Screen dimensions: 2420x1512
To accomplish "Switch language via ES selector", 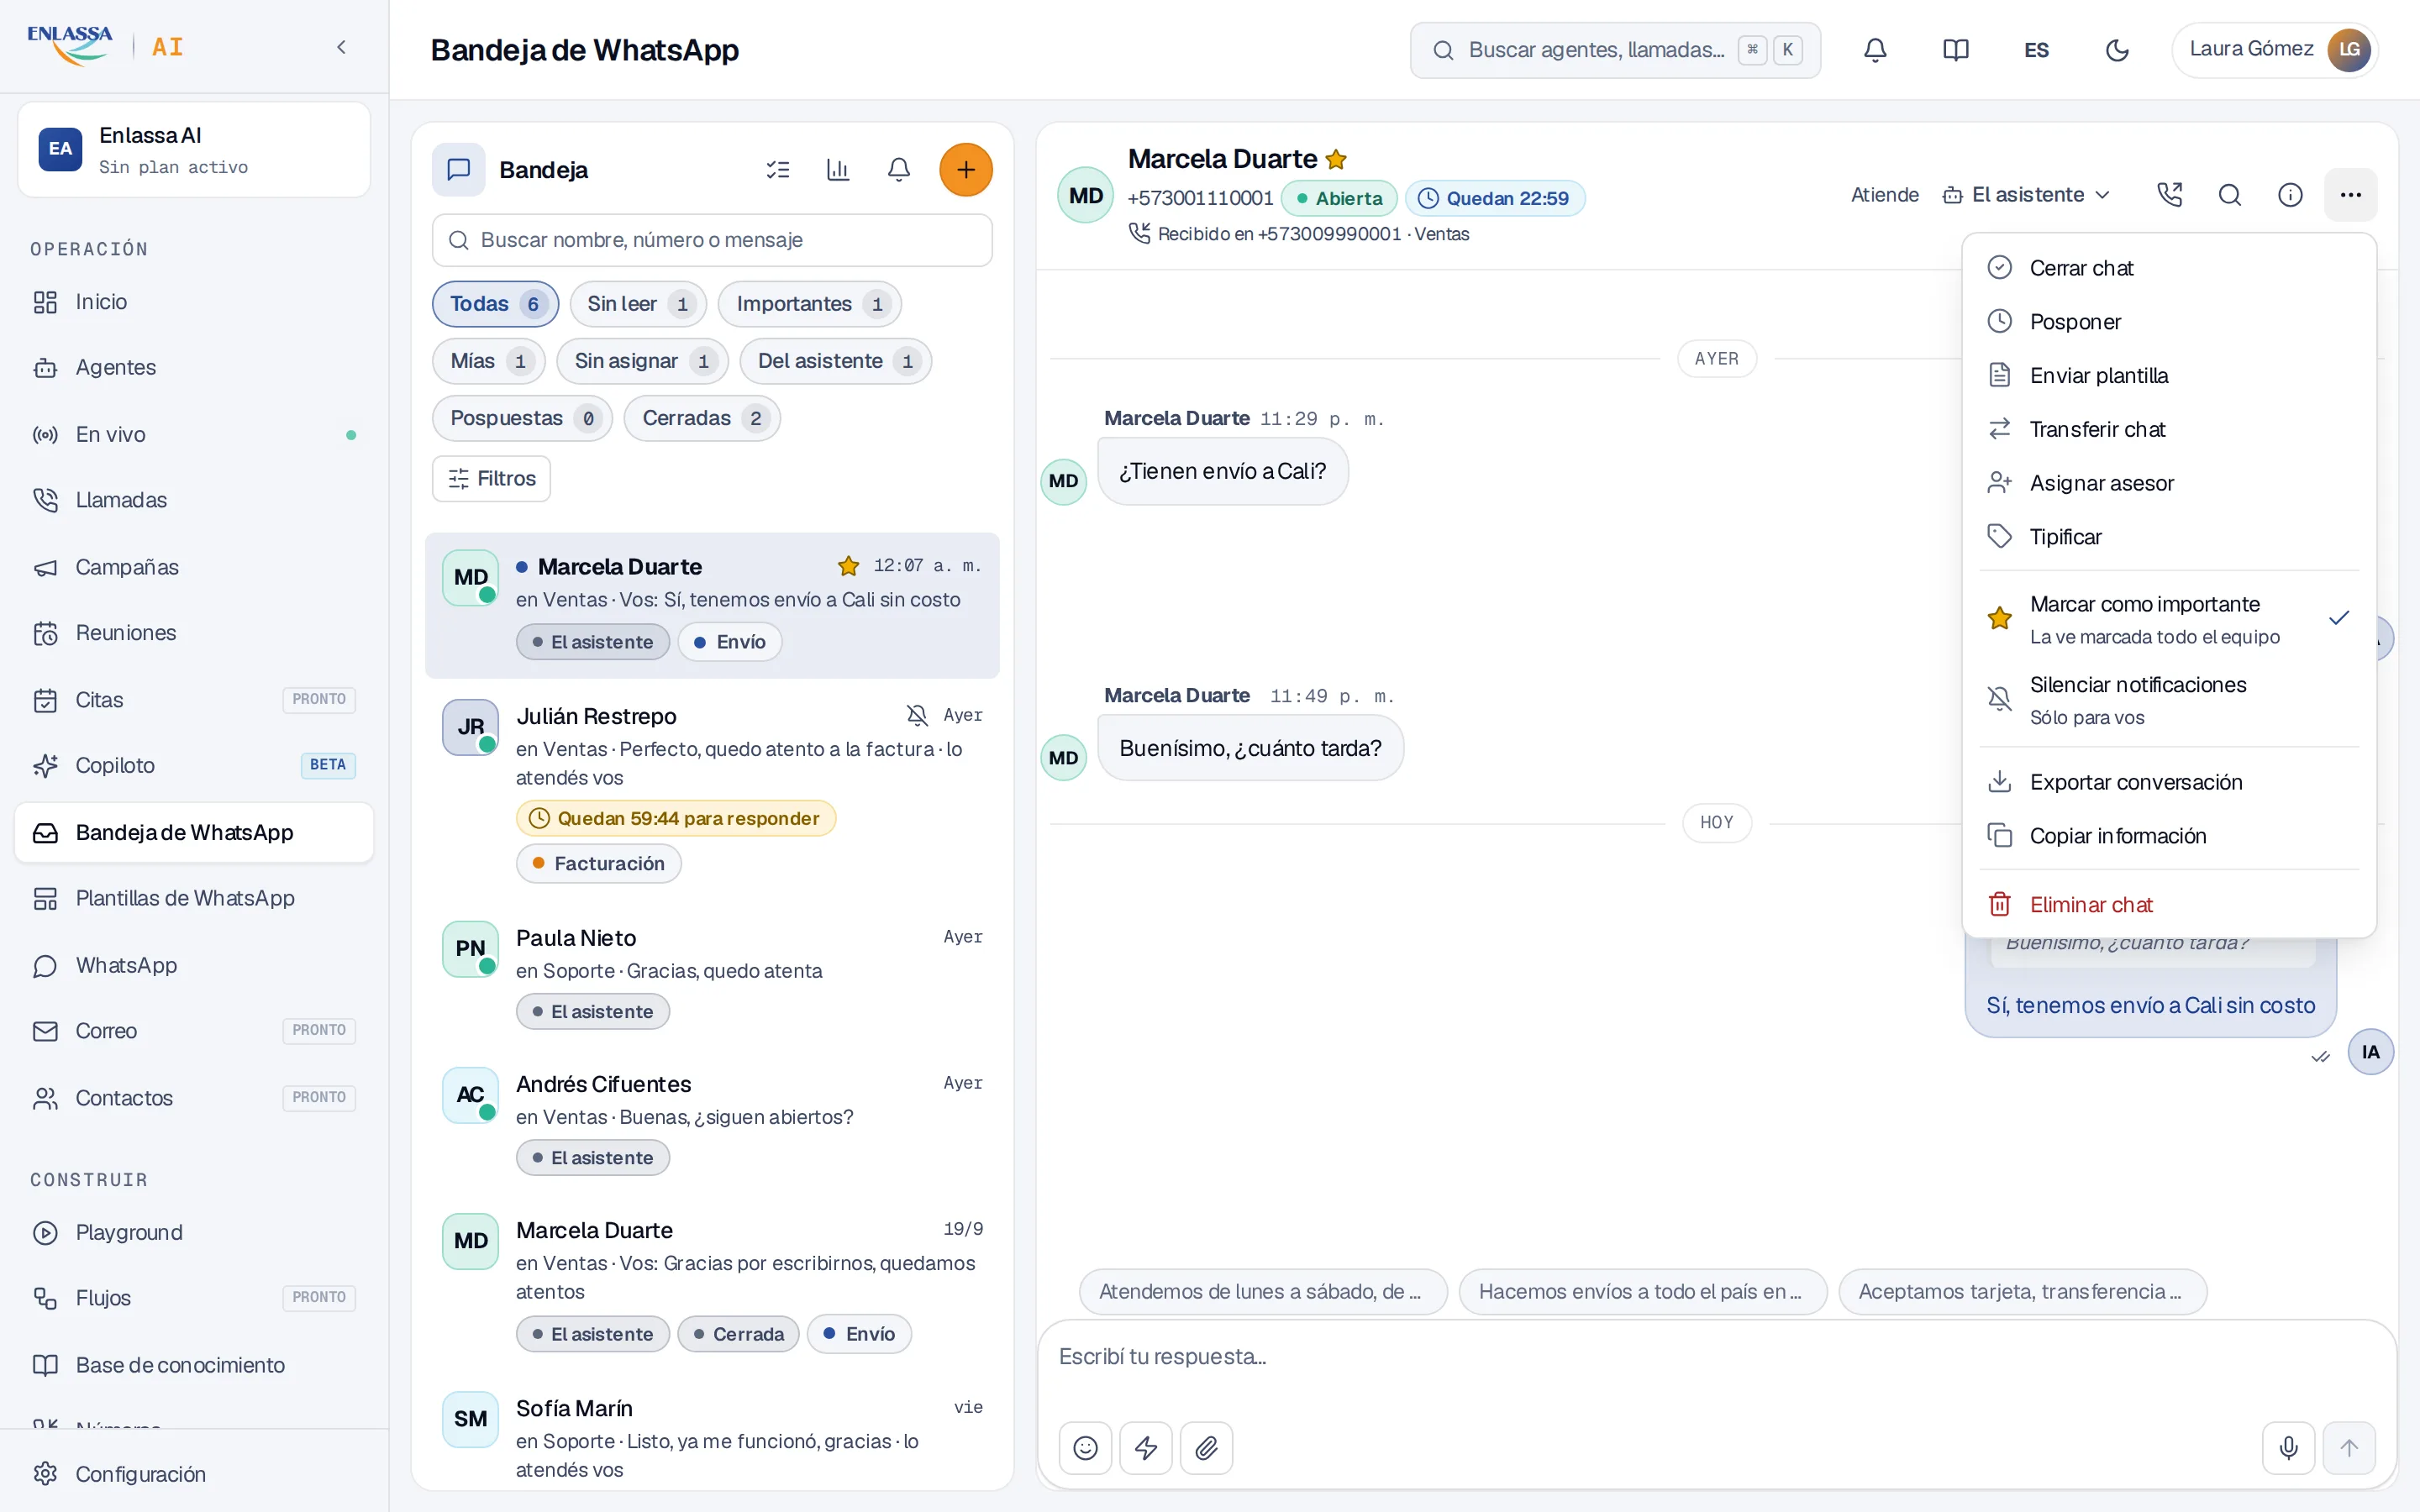I will coord(2036,50).
